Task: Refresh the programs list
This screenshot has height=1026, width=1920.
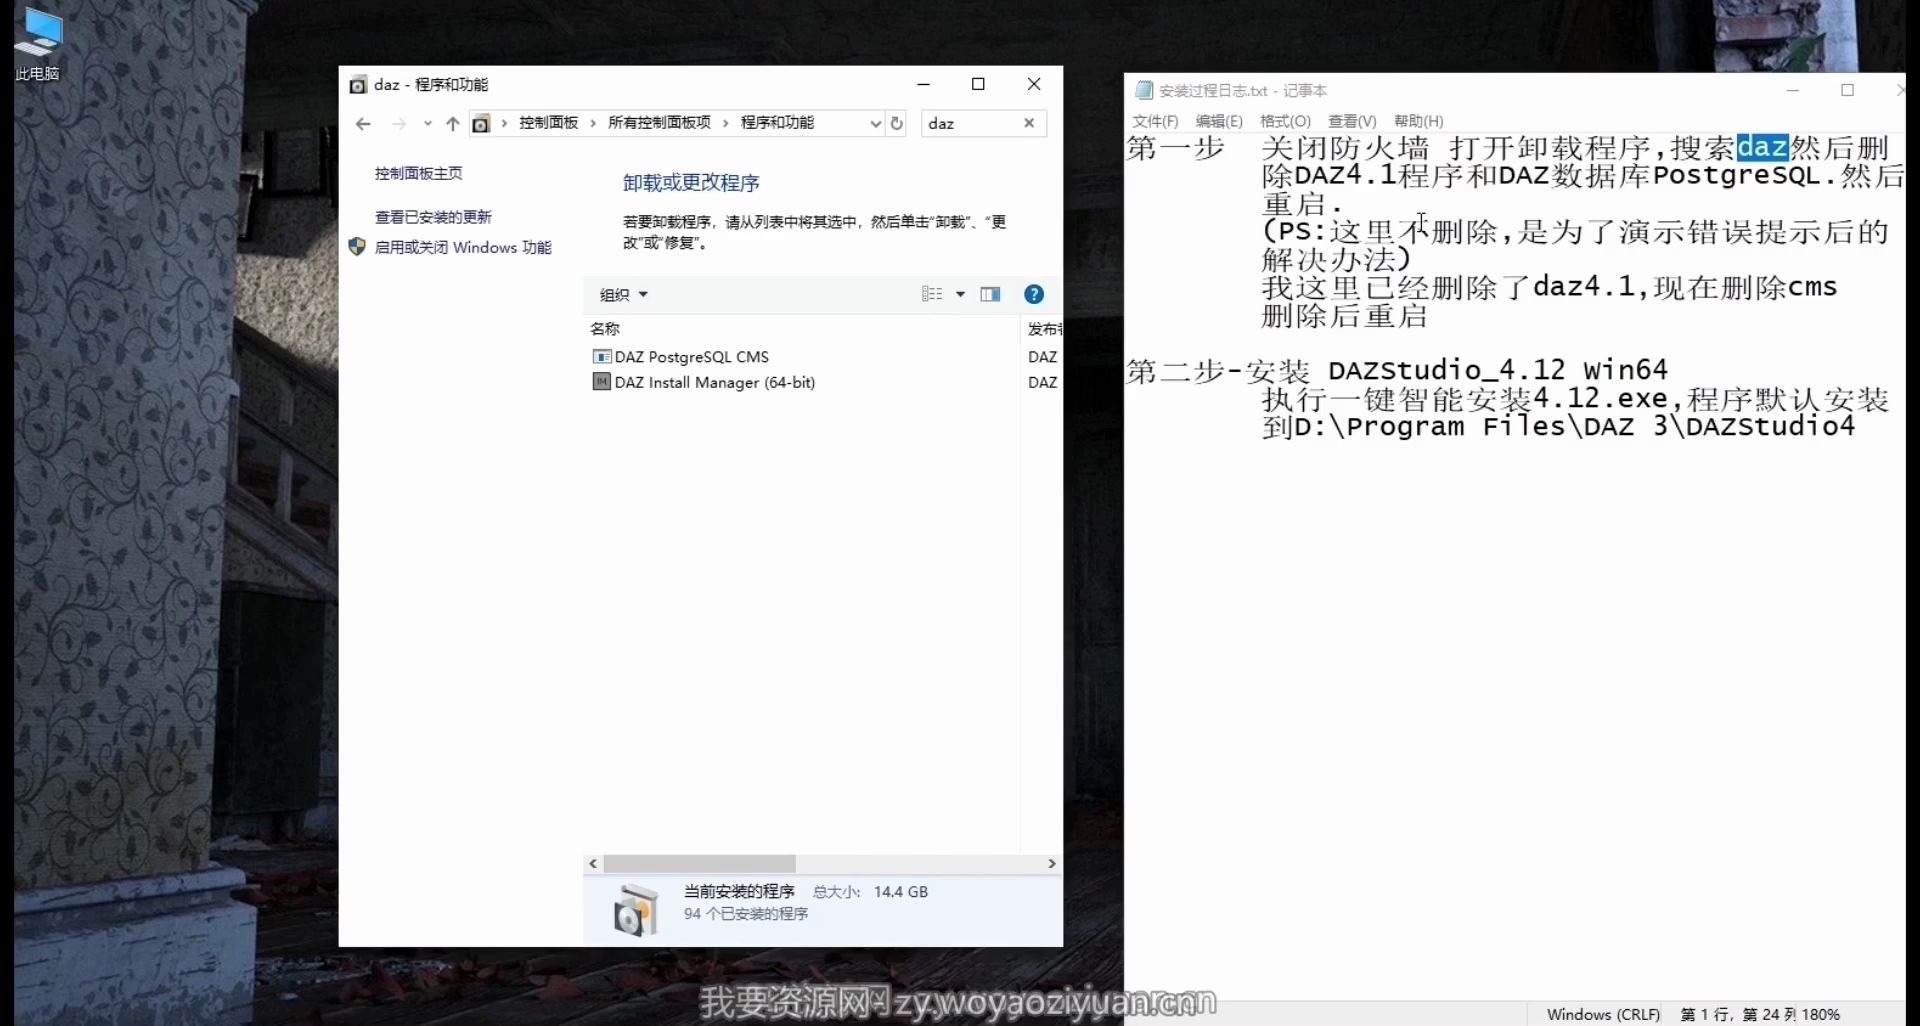Action: pos(897,124)
